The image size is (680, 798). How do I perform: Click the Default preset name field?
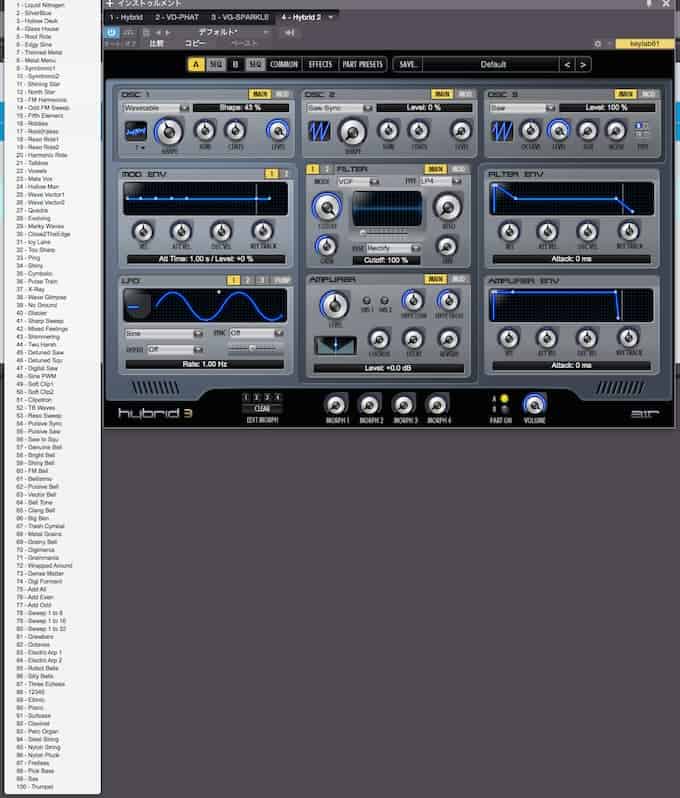[x=491, y=65]
